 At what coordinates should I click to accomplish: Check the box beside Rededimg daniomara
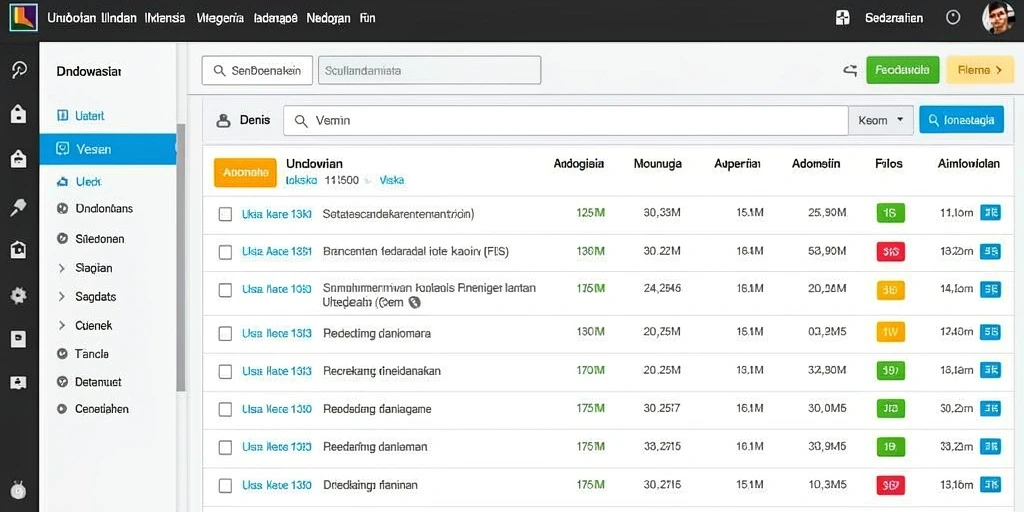click(x=225, y=334)
